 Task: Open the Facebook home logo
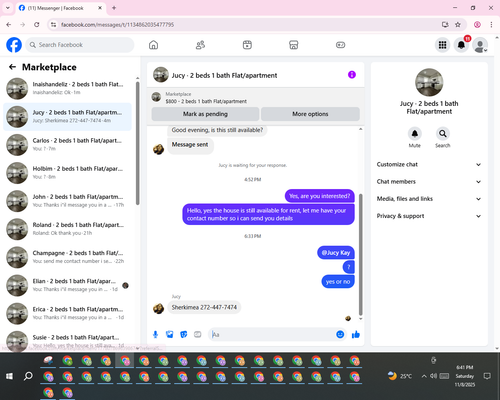[x=14, y=45]
